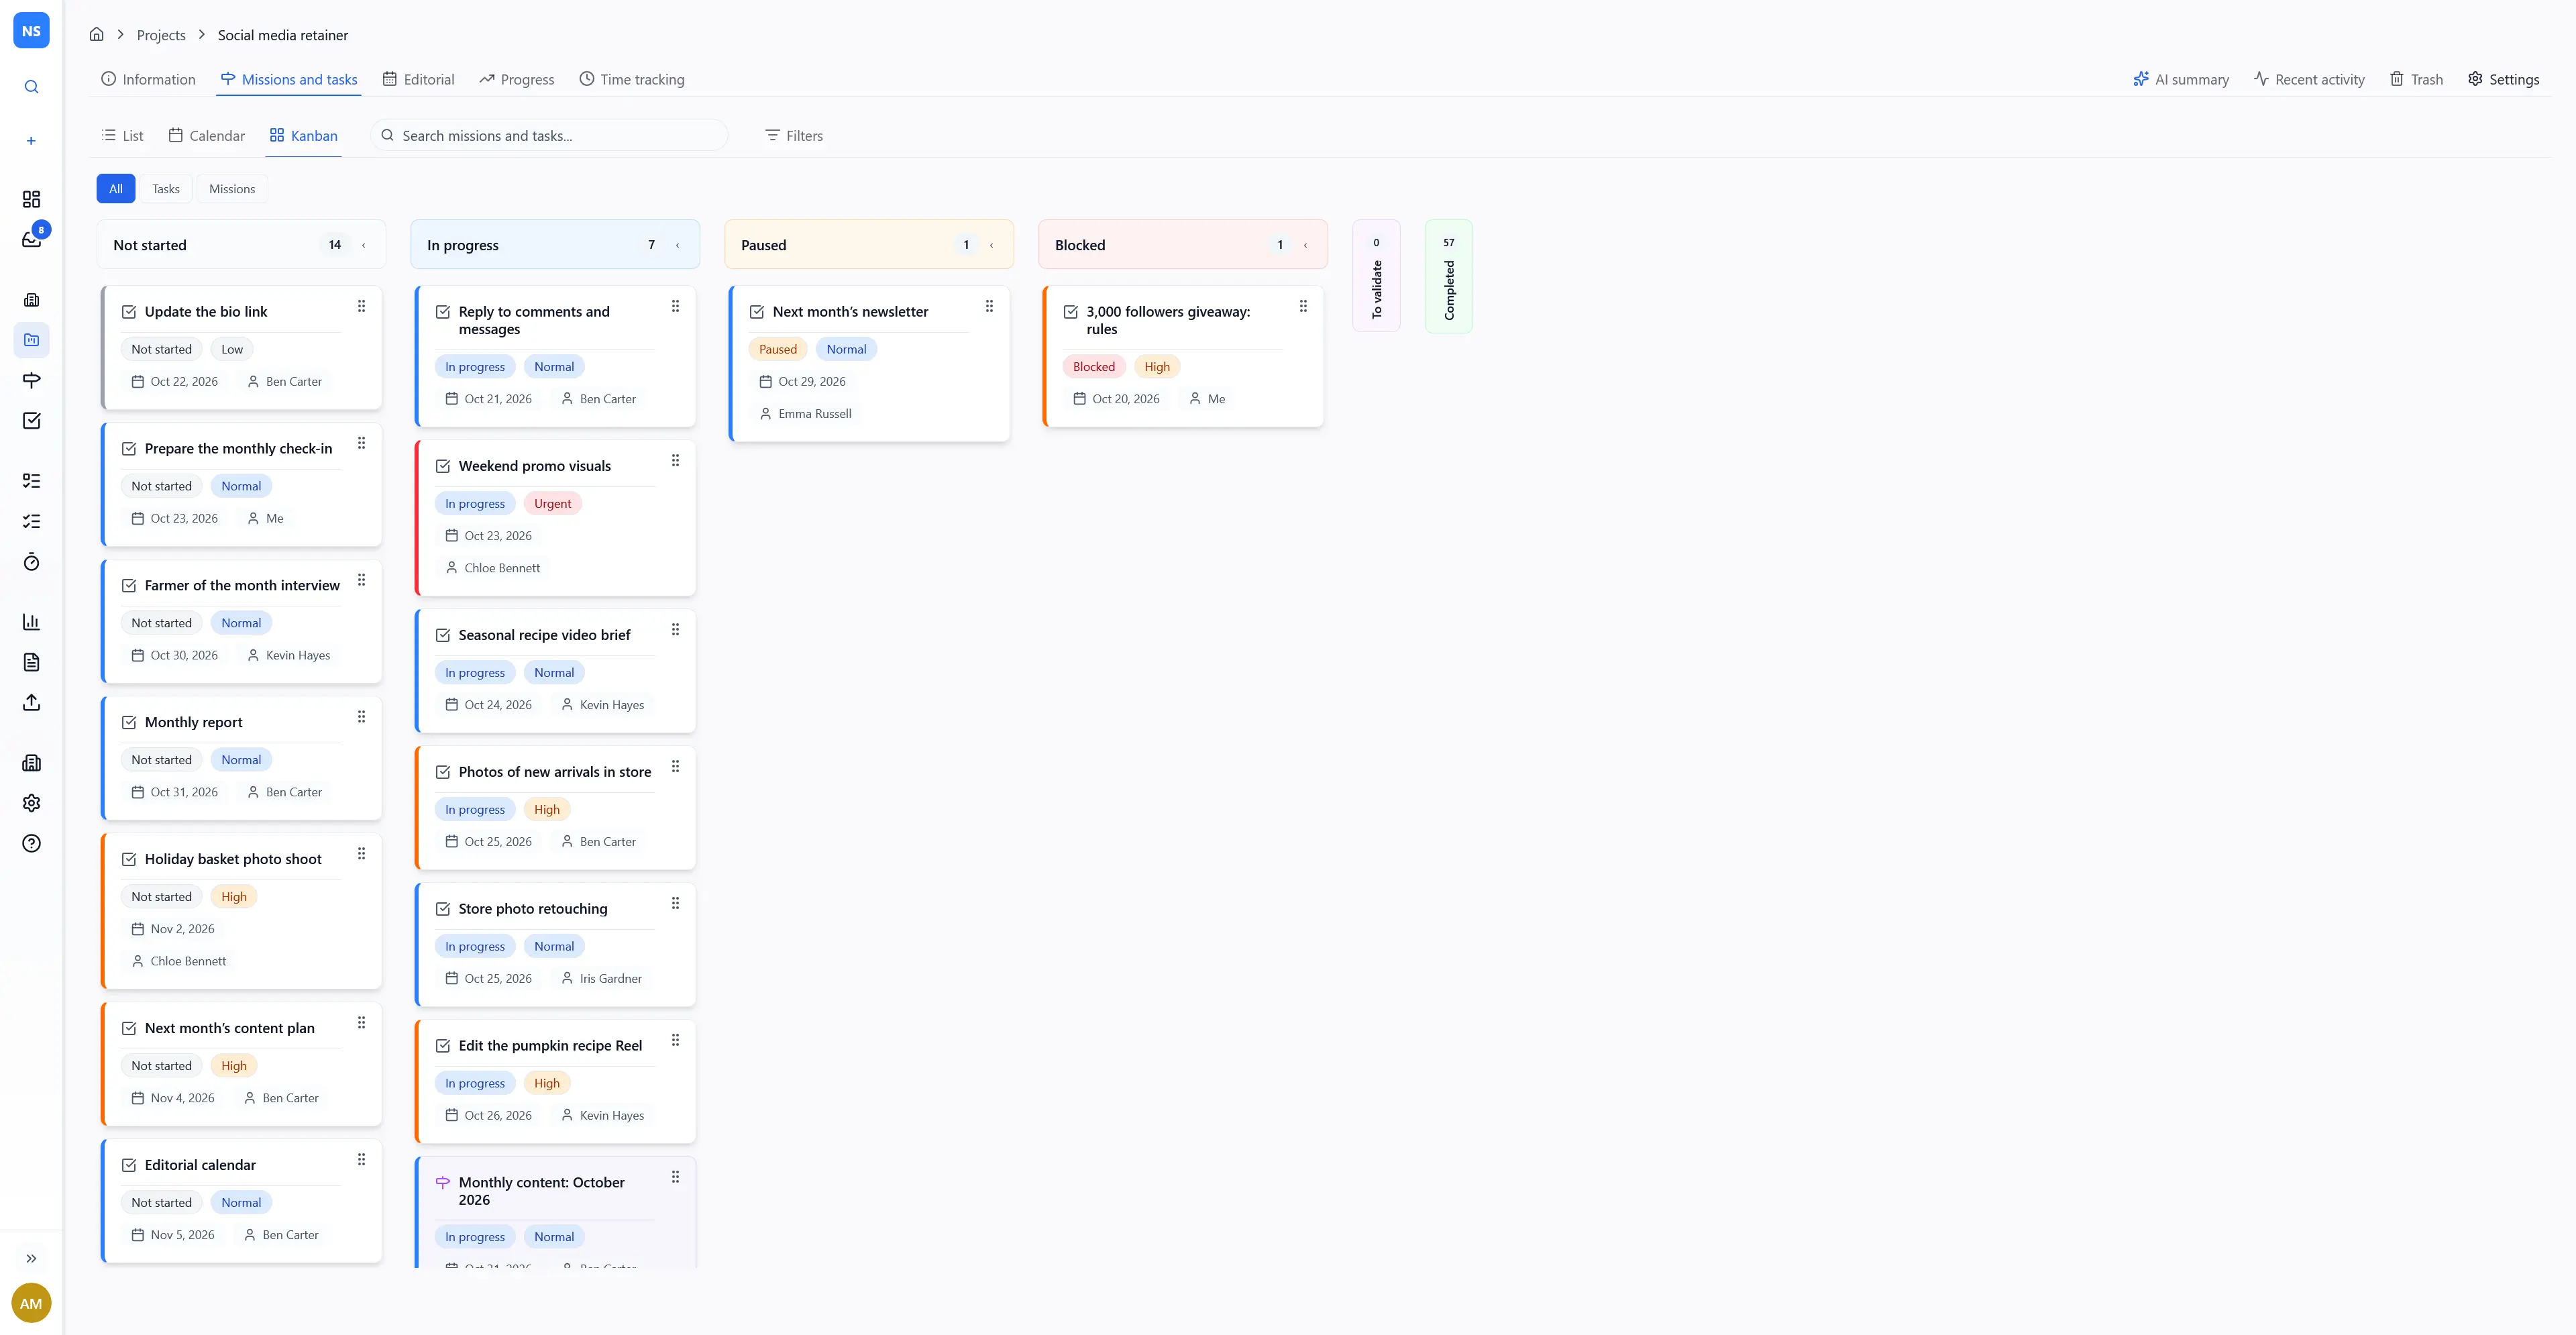Viewport: 2576px width, 1335px height.
Task: Go to home via breadcrumb house icon
Action: pyautogui.click(x=96, y=34)
